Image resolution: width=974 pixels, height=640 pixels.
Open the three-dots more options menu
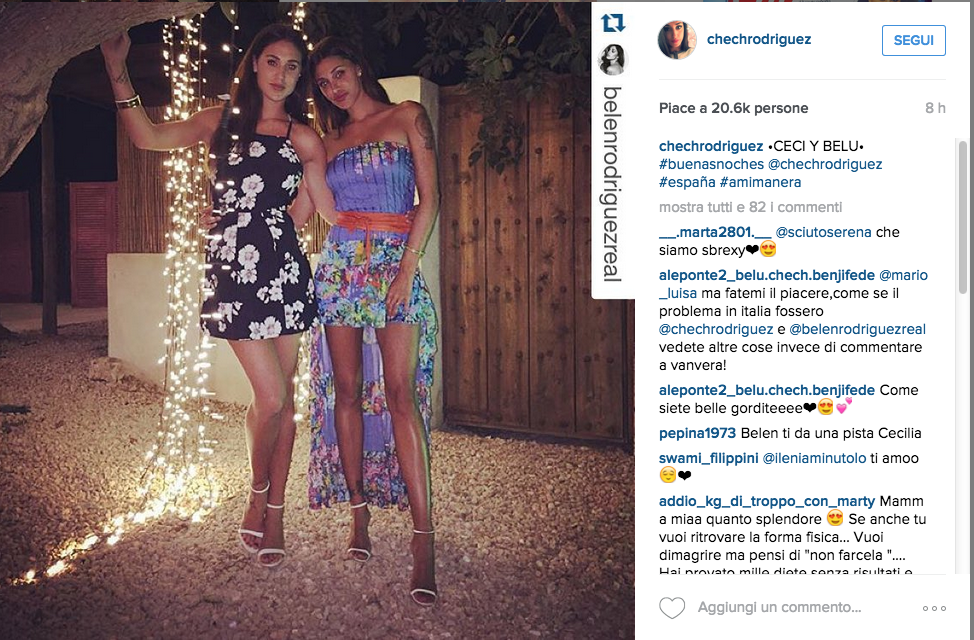point(934,608)
